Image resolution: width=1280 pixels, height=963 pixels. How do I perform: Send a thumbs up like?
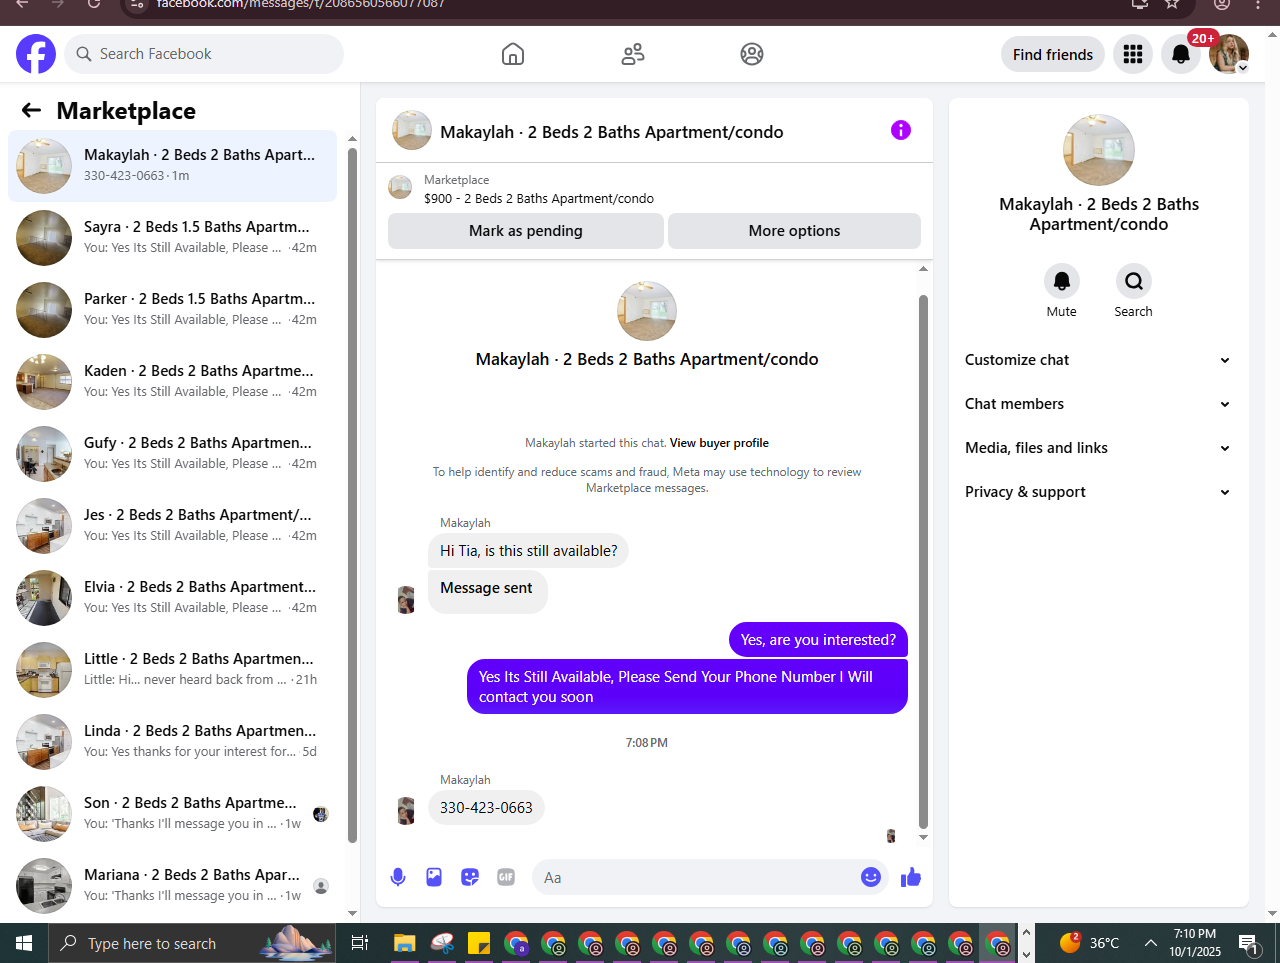tap(911, 877)
